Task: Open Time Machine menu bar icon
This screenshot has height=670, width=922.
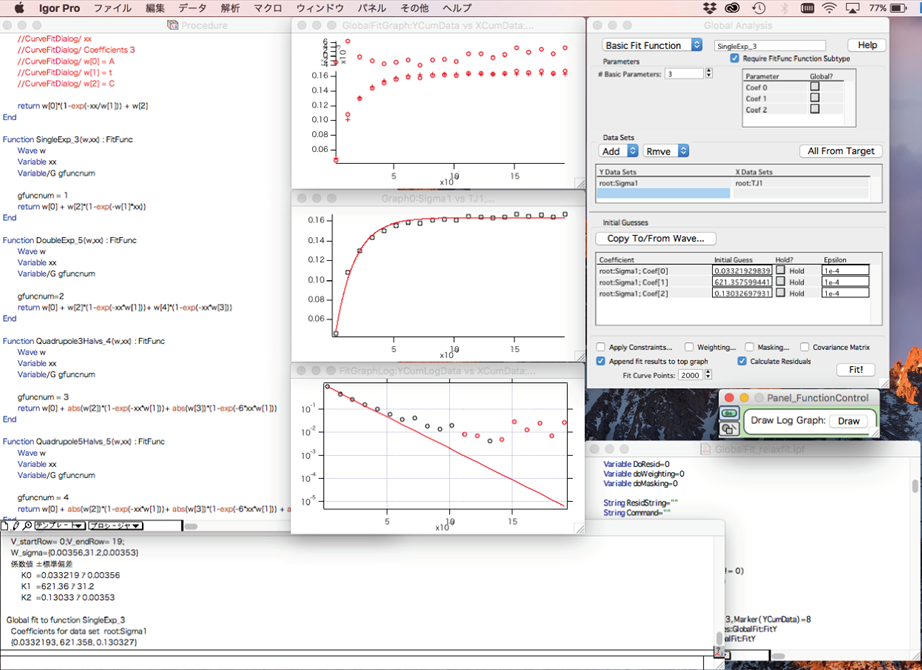Action: click(758, 8)
